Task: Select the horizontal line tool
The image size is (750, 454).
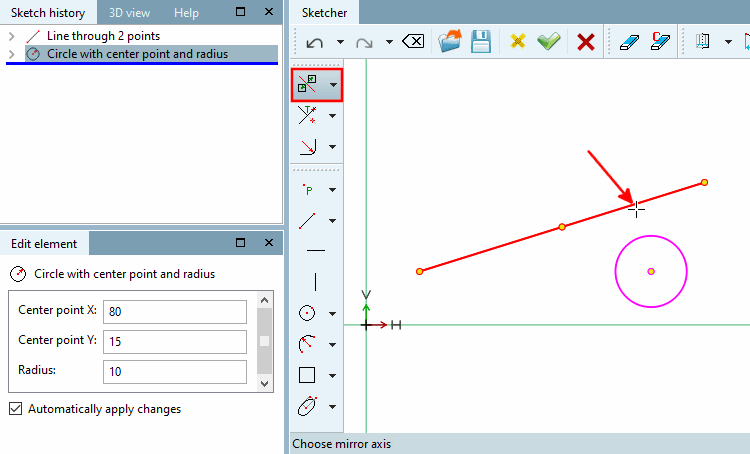Action: pos(316,250)
